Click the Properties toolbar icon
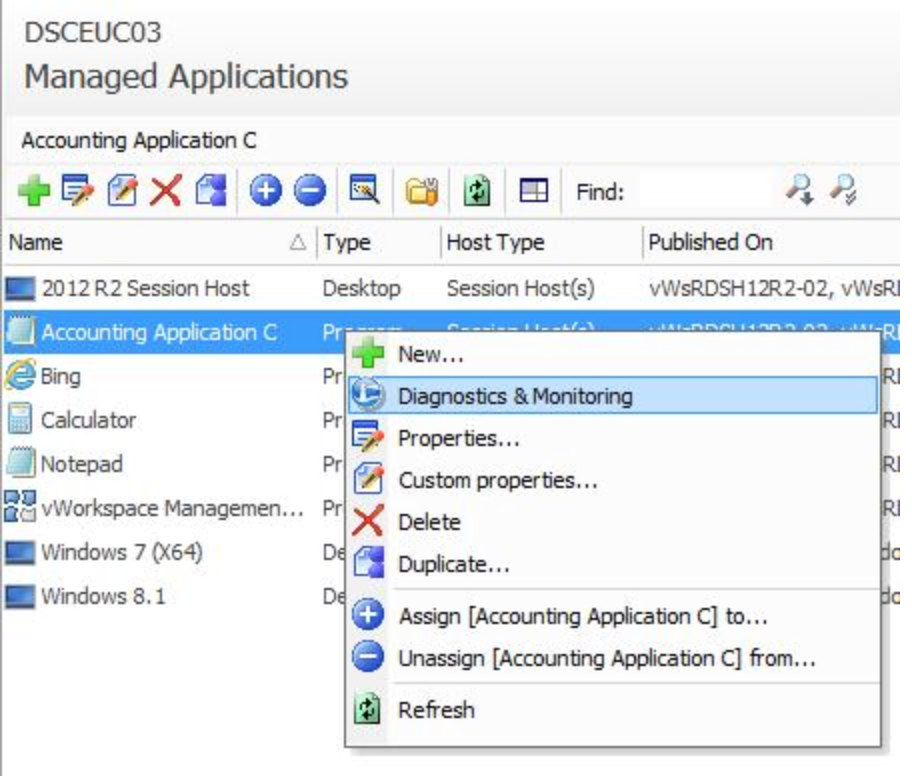Viewport: 912px width, 776px height. (x=77, y=190)
